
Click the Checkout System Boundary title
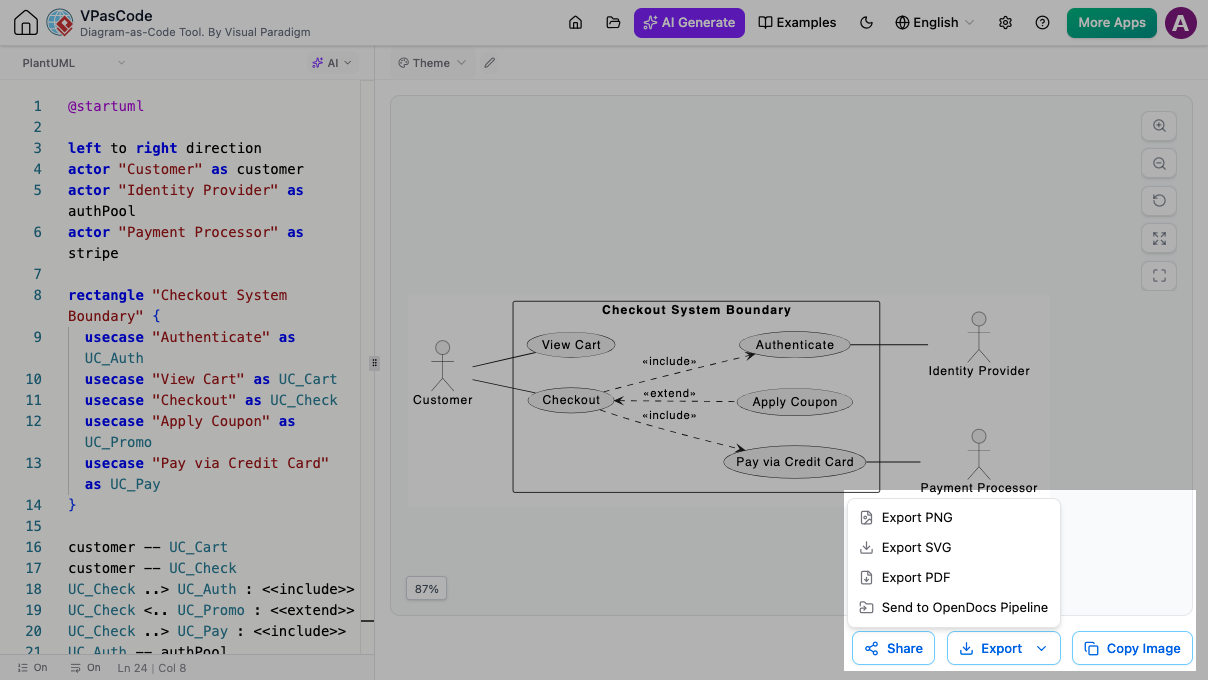(696, 310)
